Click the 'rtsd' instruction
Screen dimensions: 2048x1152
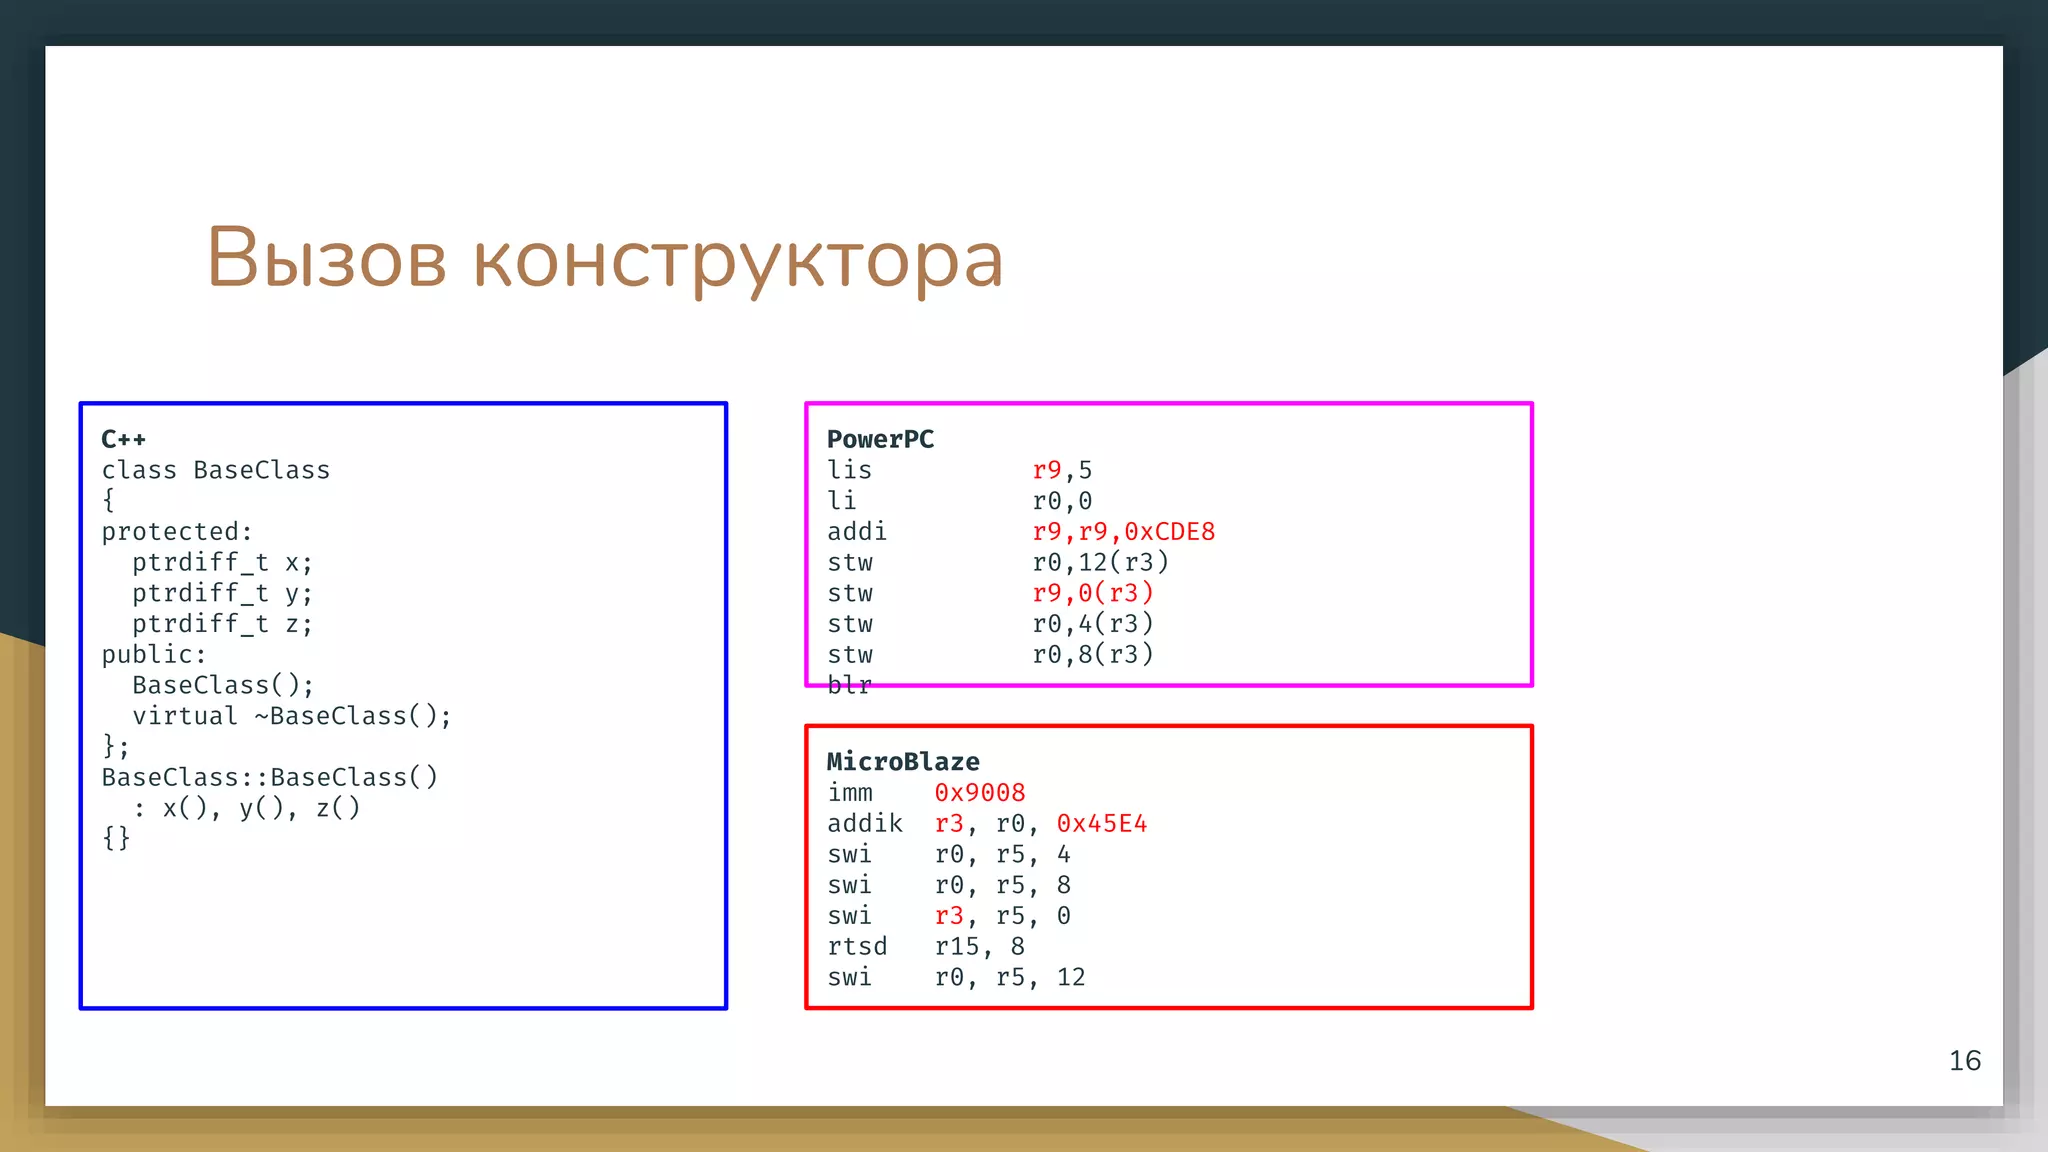857,947
